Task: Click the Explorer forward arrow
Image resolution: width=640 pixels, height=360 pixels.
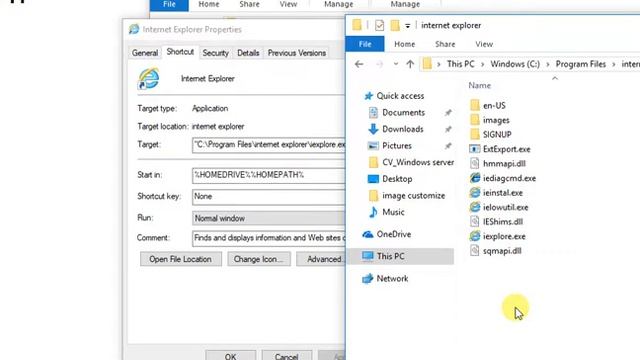Action: click(379, 64)
